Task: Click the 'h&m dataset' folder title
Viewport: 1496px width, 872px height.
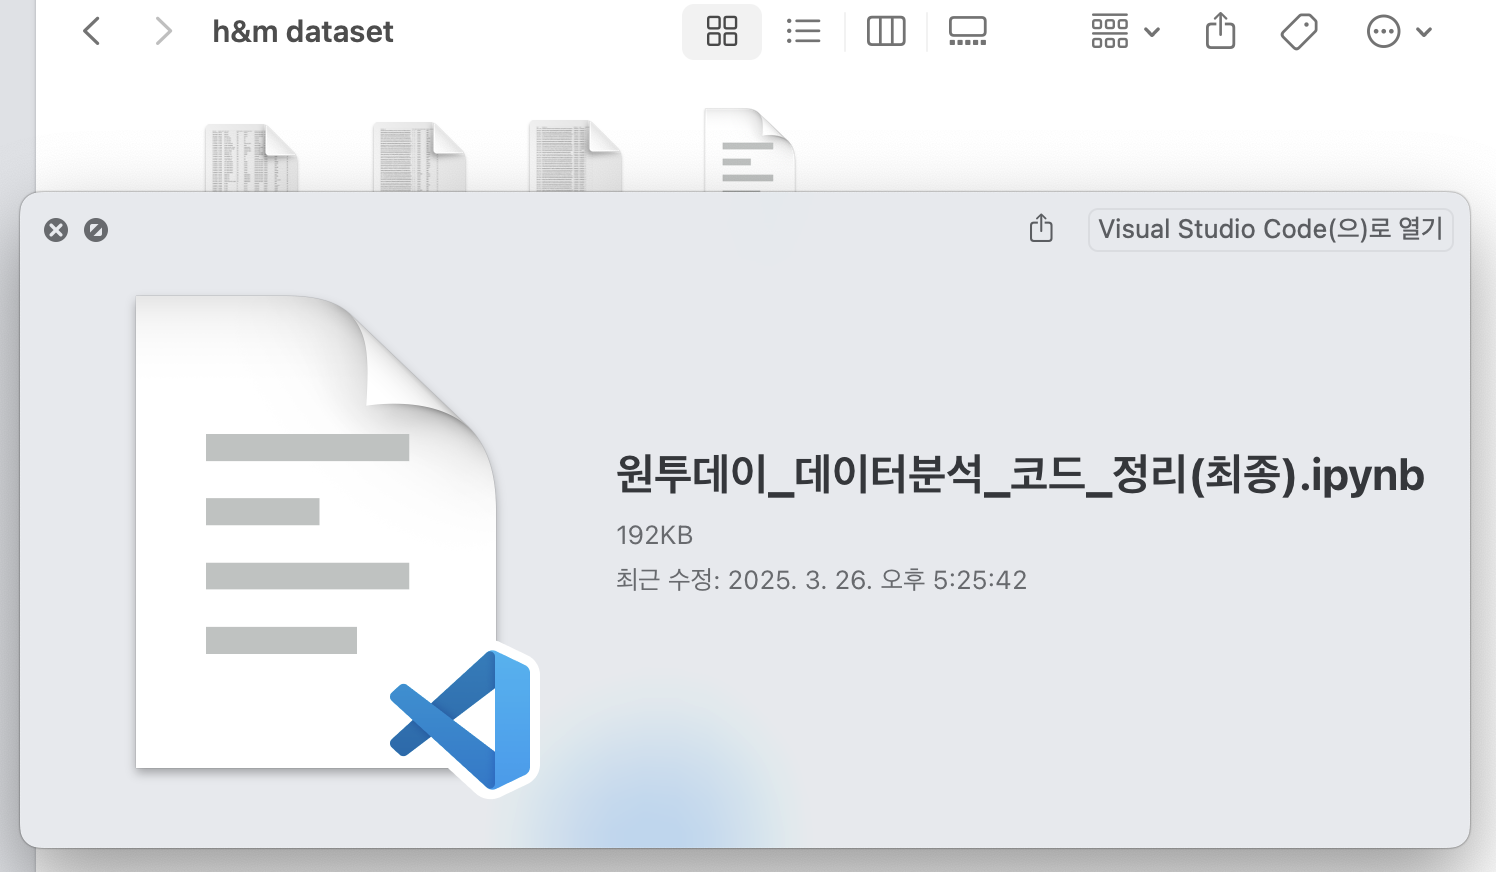Action: pos(303,31)
